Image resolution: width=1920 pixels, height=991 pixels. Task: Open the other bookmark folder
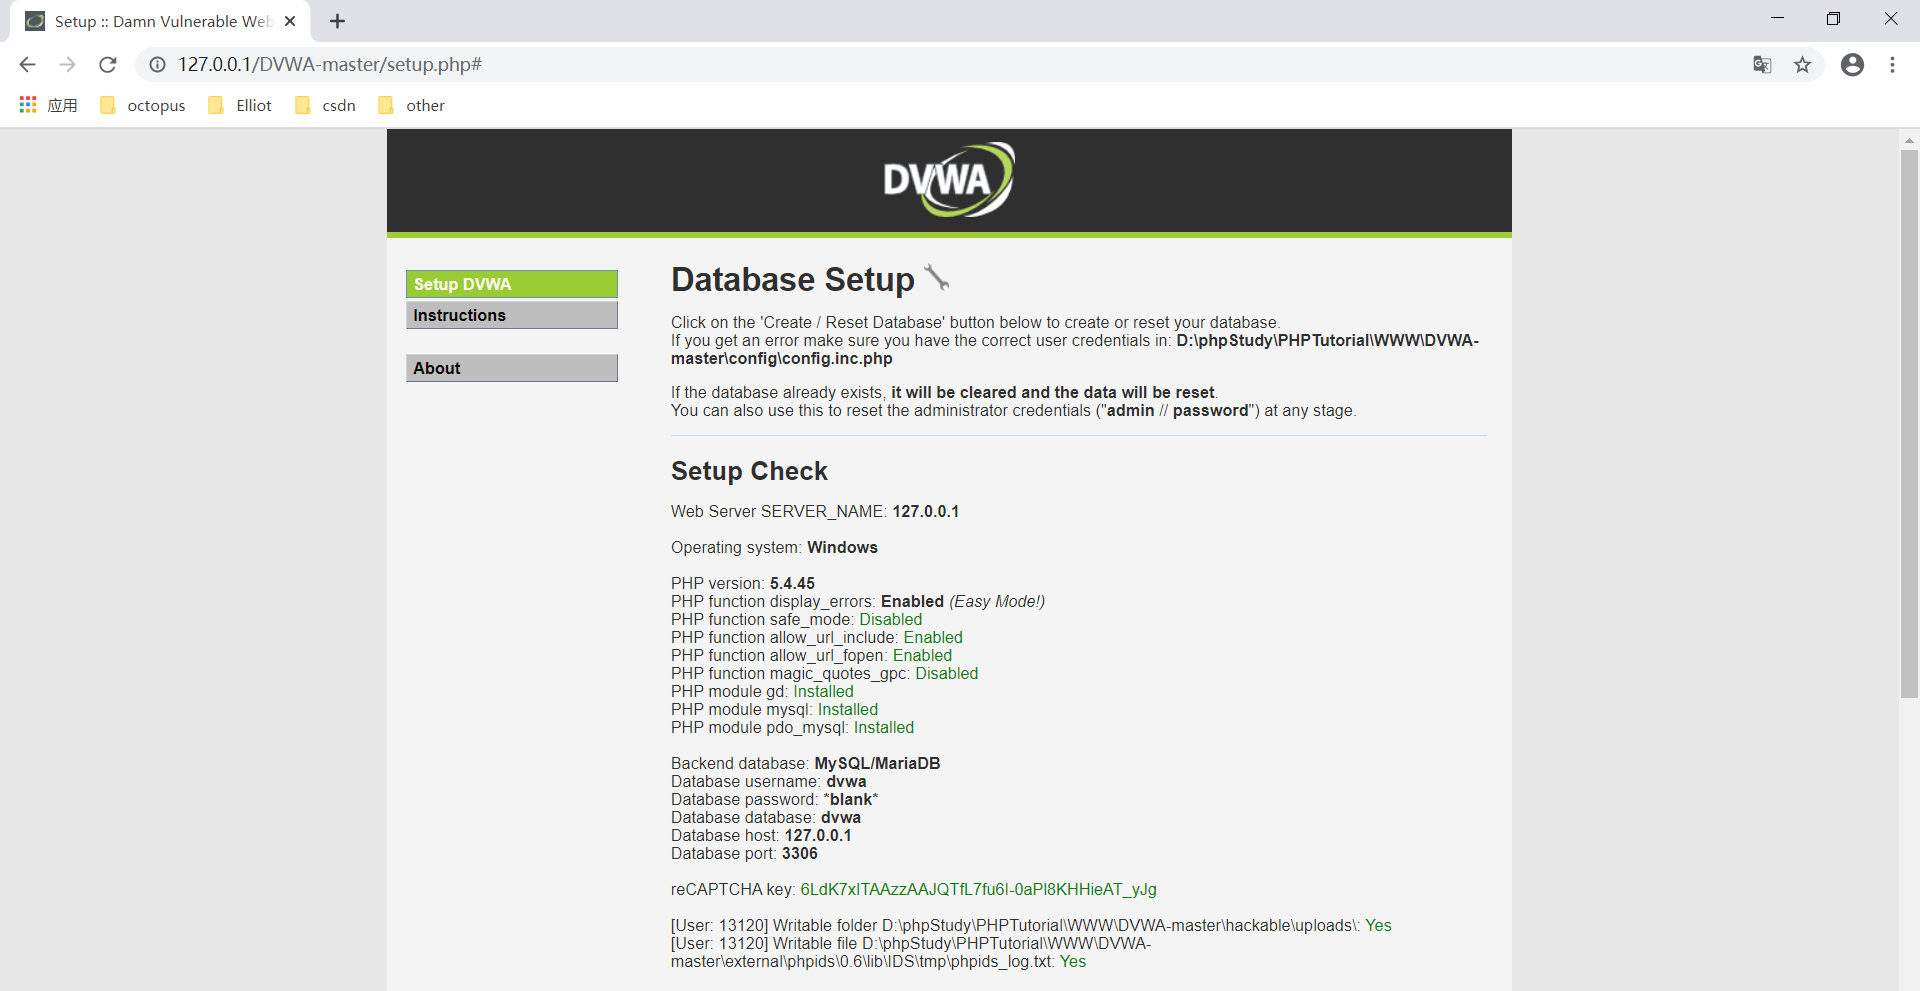(412, 105)
